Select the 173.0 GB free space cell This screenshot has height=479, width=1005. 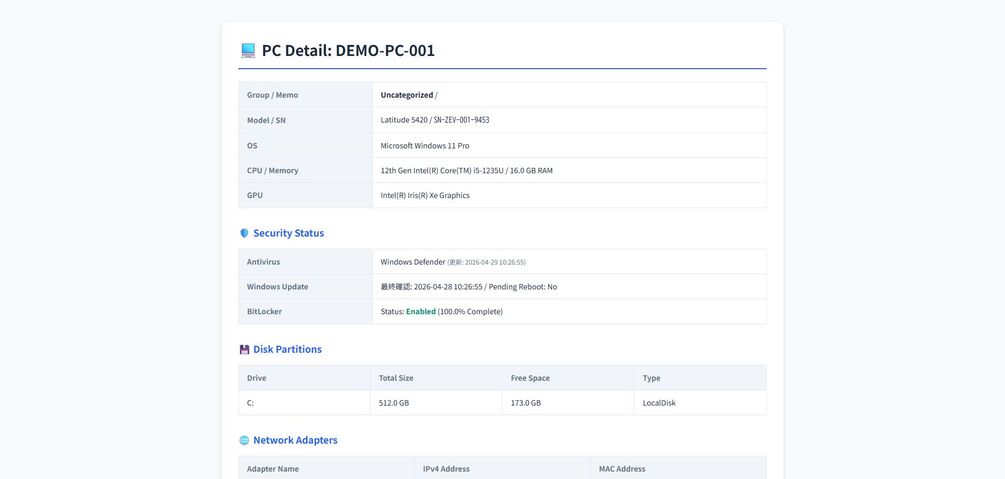(x=569, y=403)
